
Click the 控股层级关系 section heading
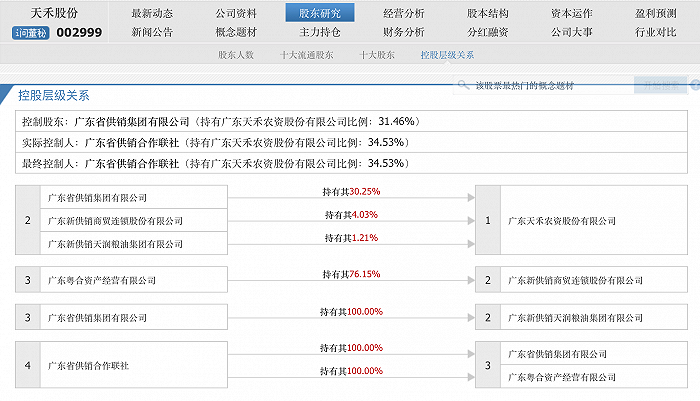54,96
